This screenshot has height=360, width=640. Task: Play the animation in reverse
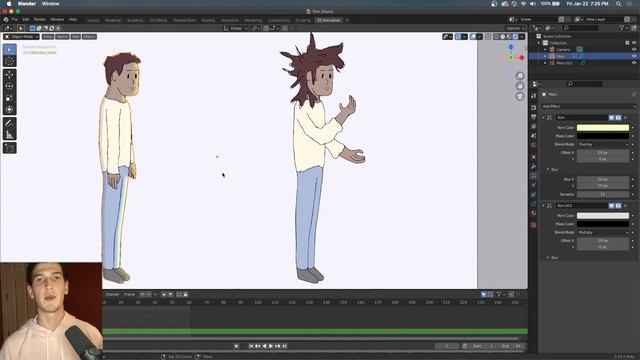pos(264,346)
